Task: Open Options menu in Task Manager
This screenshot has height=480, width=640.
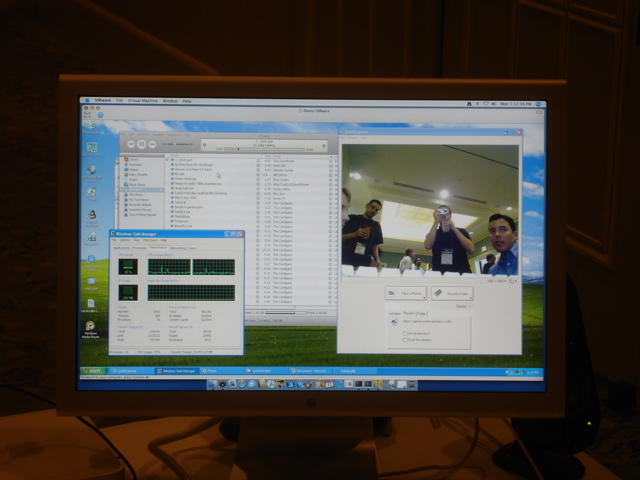Action: point(124,240)
